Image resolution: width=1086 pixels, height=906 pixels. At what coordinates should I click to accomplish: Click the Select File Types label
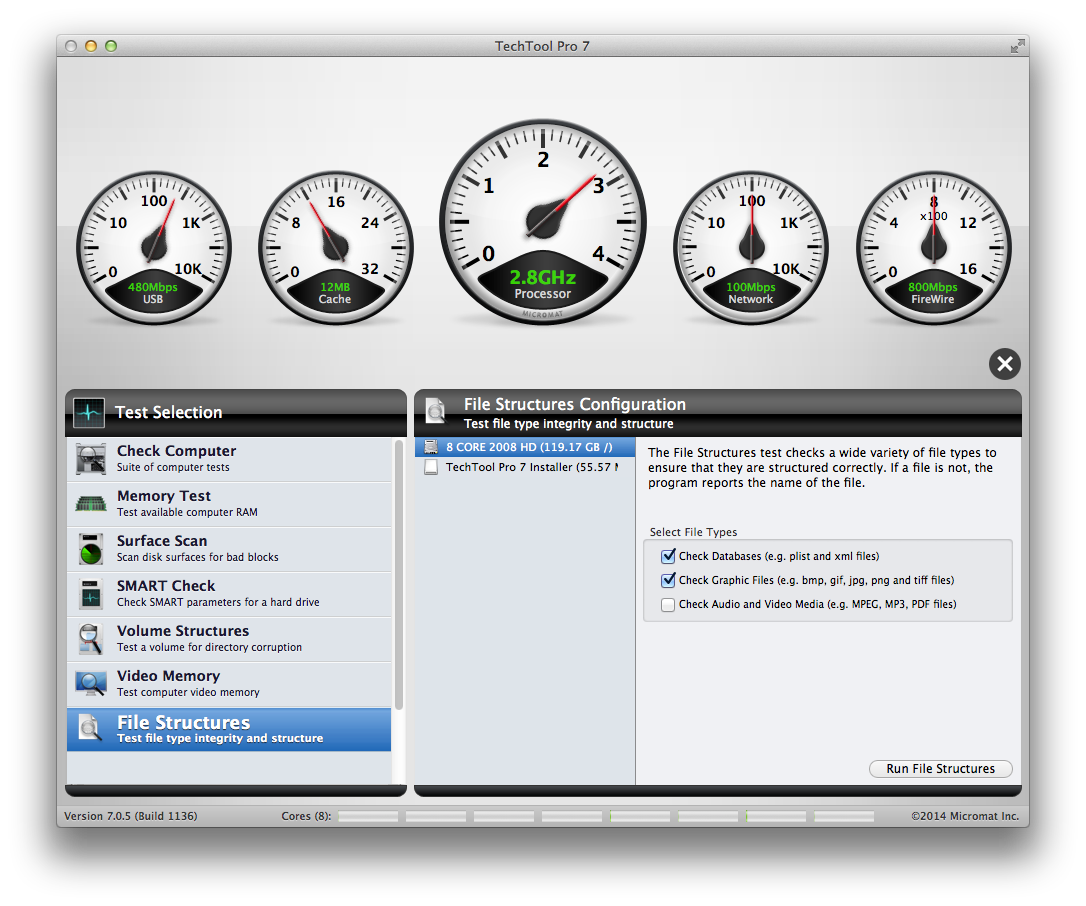coord(693,532)
